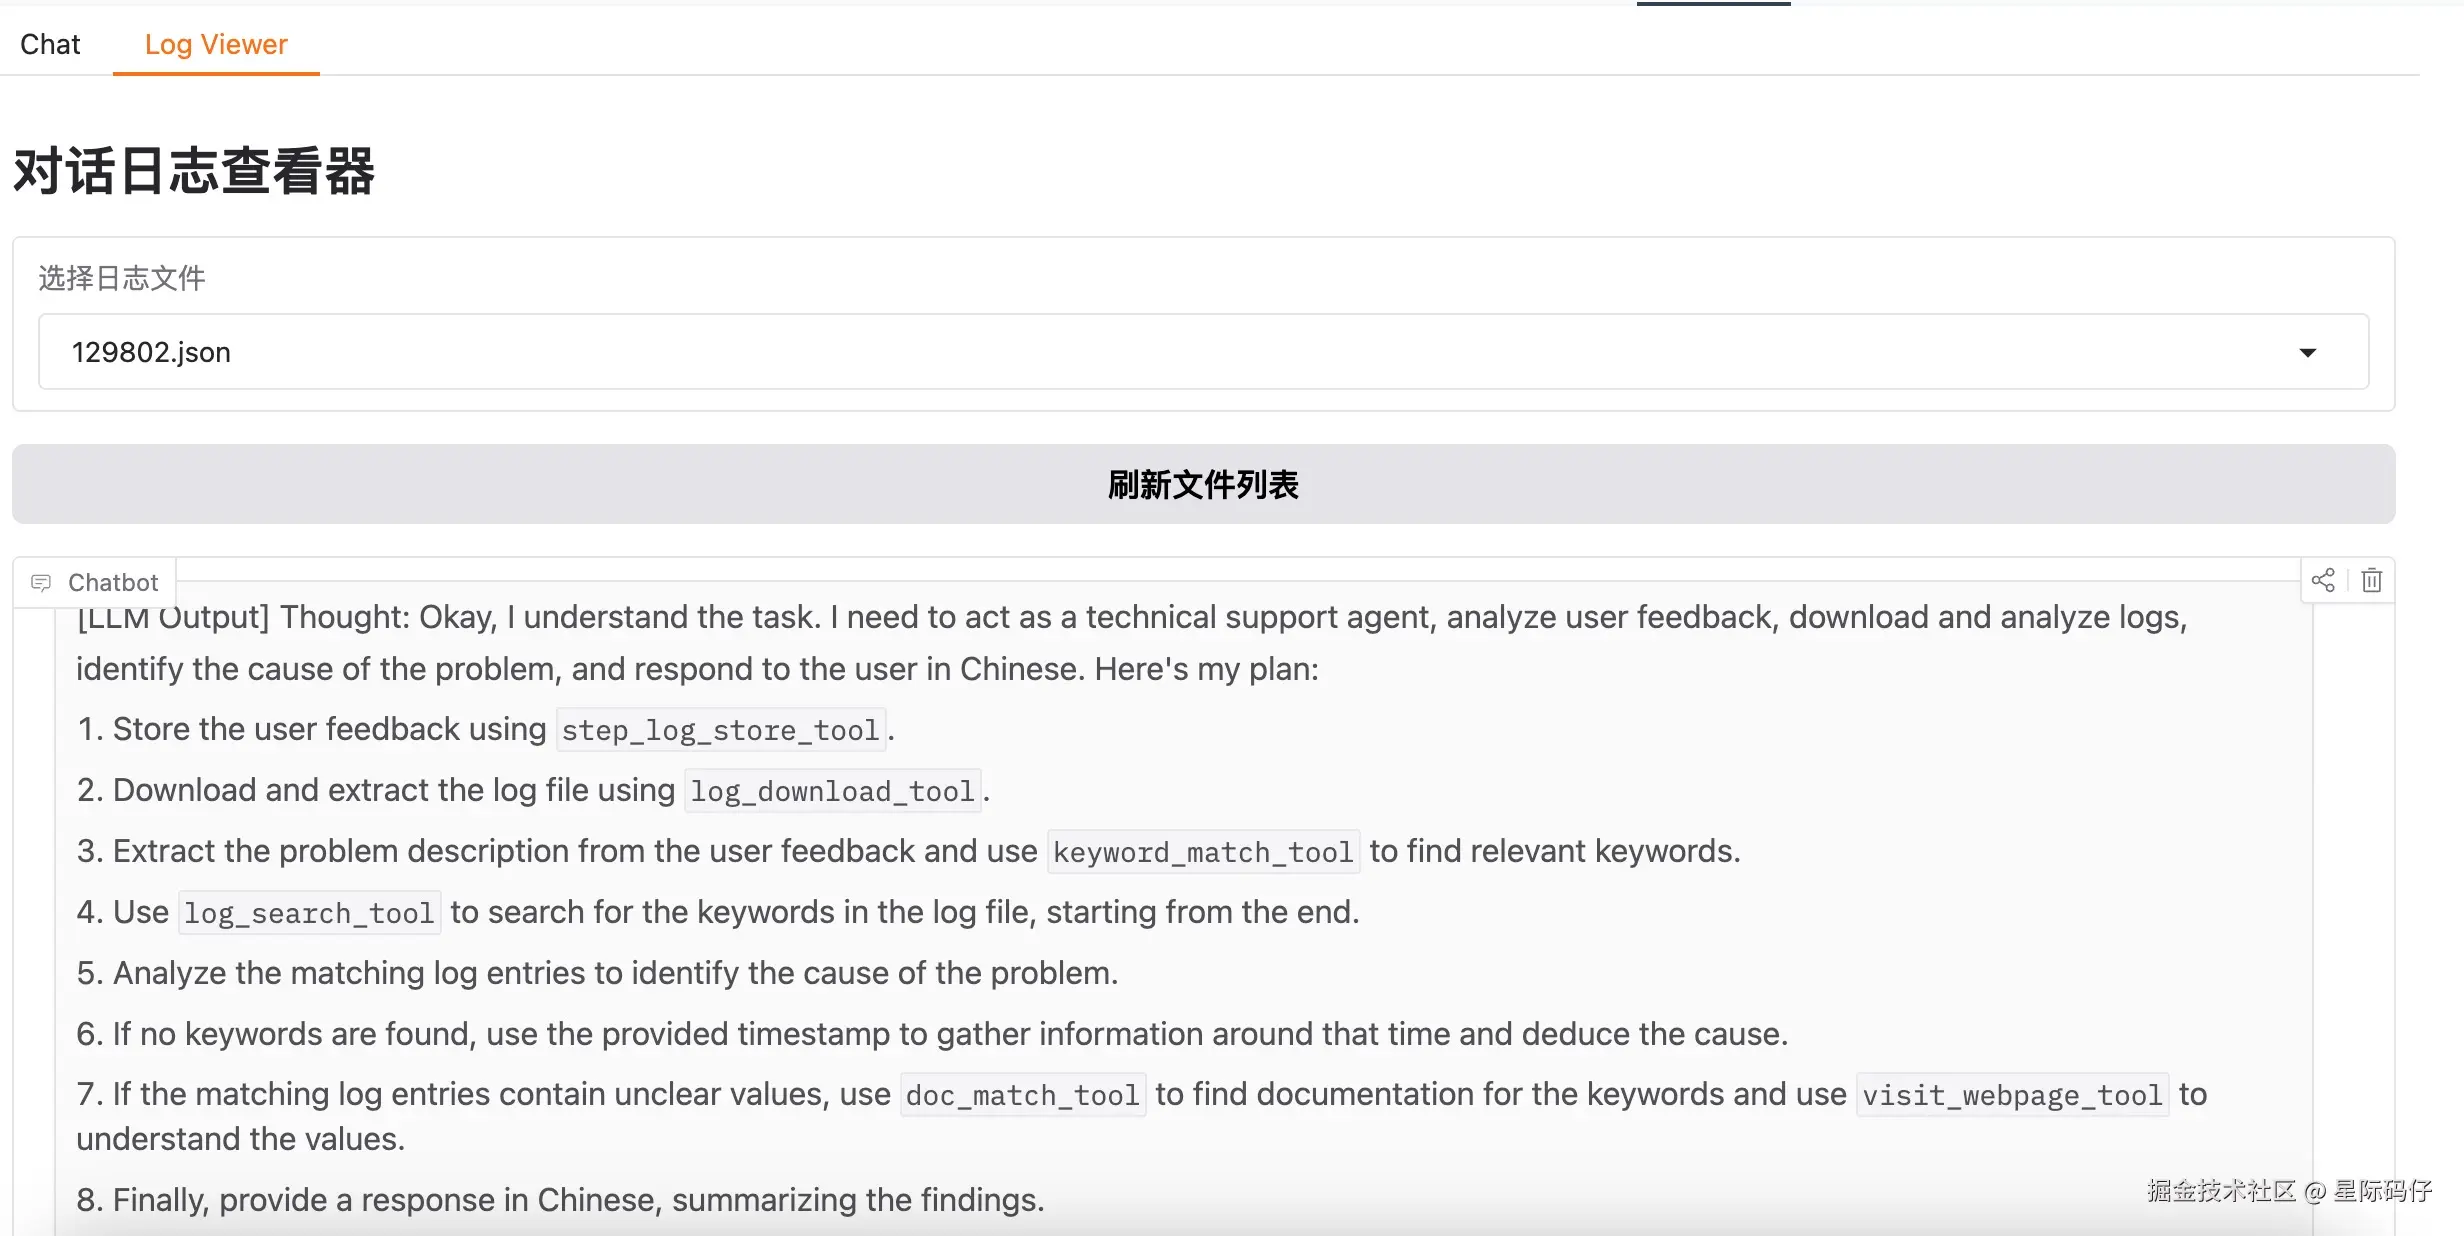Click step 8 about responding in Chinese

(x=560, y=1199)
